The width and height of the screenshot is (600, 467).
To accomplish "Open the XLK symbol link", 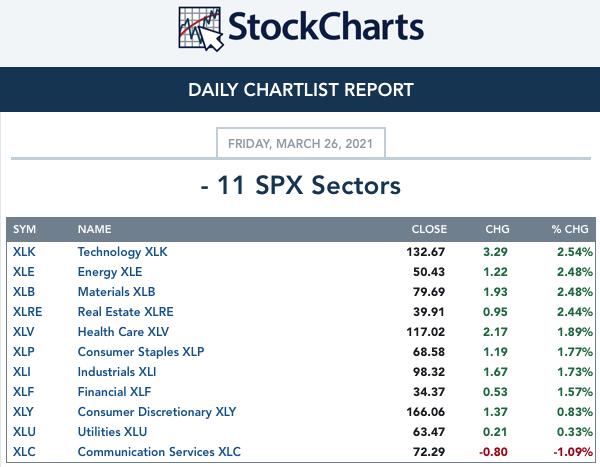I will [x=24, y=252].
